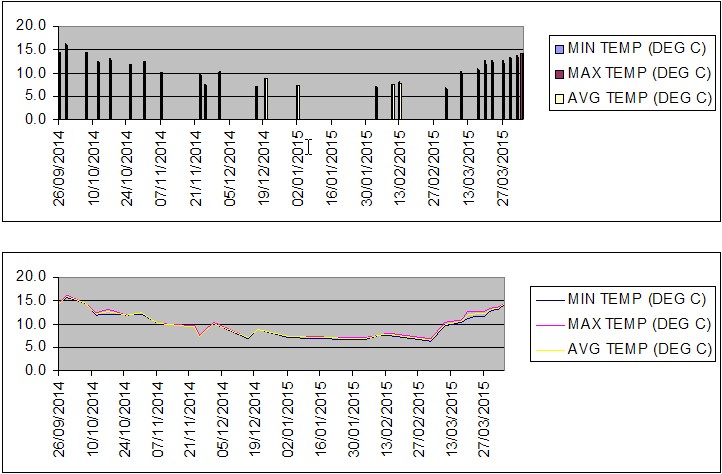
Task: Select MIN TEMP (DEG C) text in bar chart legend
Action: pos(637,49)
